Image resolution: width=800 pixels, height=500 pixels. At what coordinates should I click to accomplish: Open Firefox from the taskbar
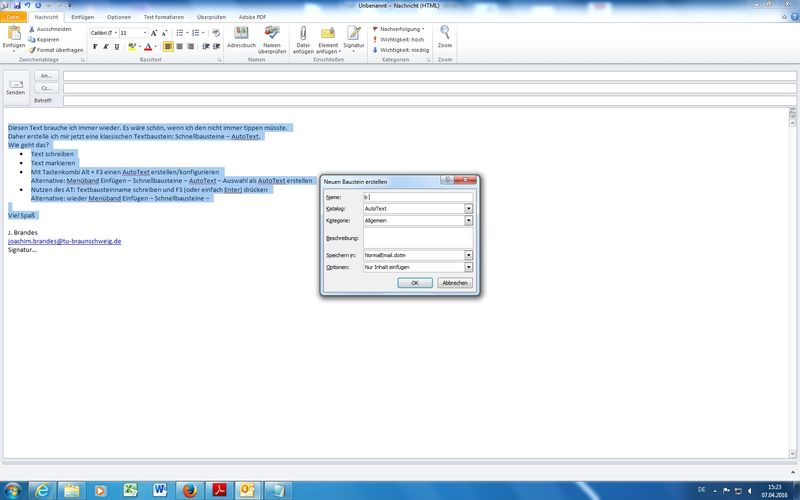pos(187,489)
